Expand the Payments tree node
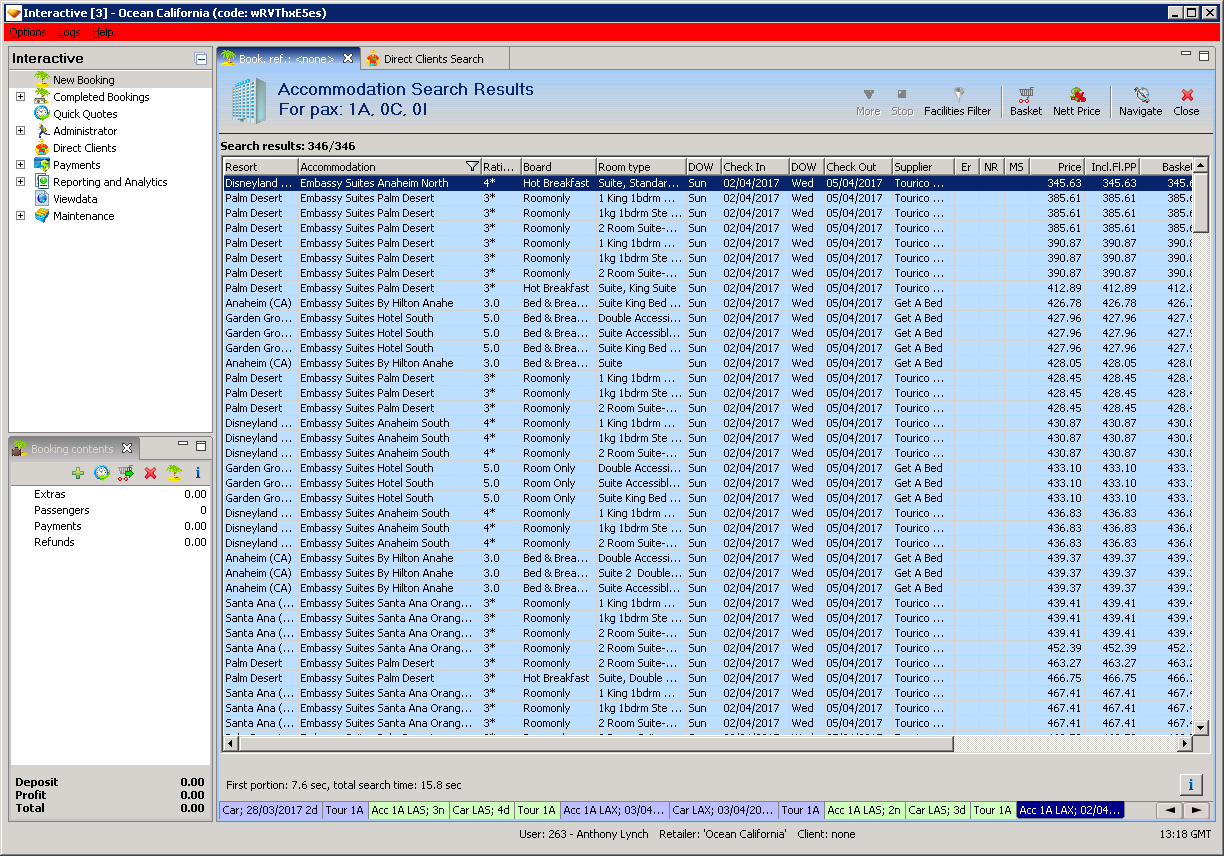 [x=21, y=165]
